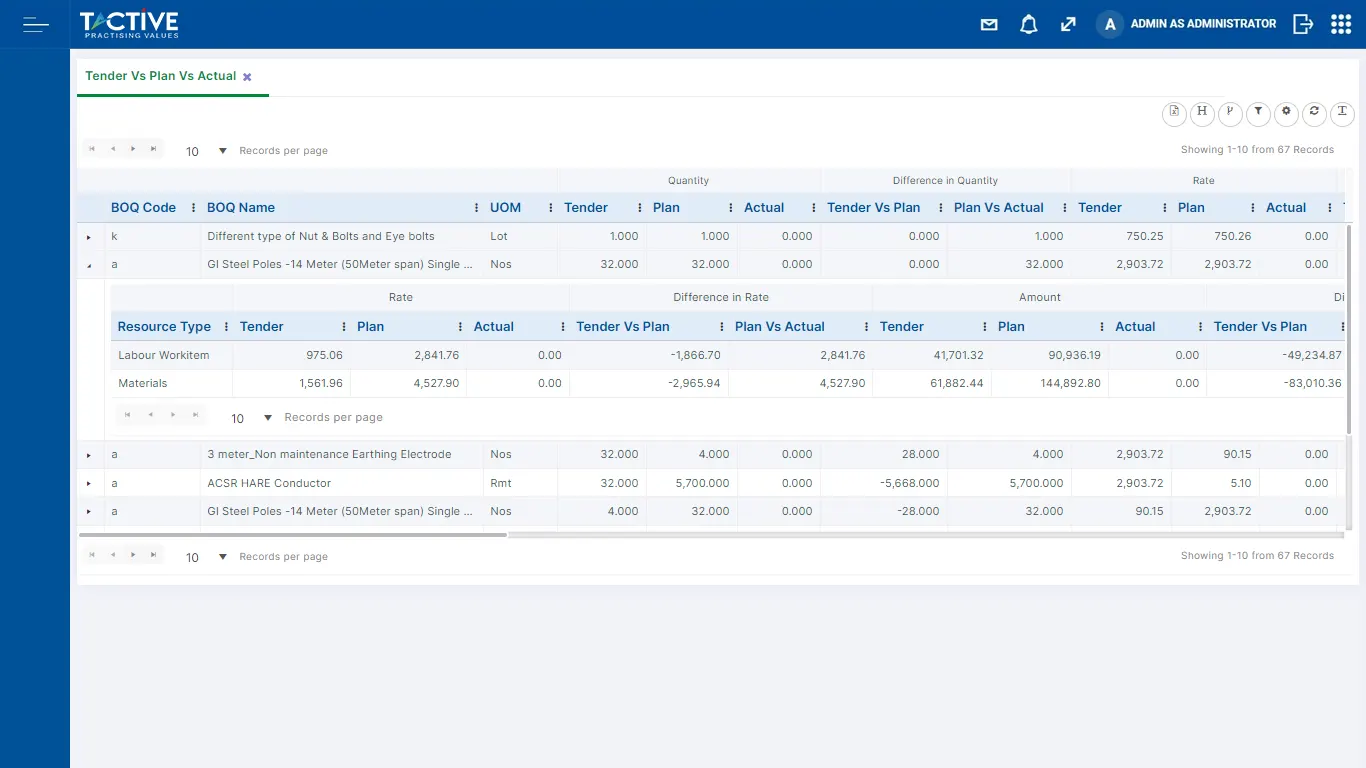Toggle the hamburger sidebar menu
This screenshot has height=768, width=1366.
36,24
